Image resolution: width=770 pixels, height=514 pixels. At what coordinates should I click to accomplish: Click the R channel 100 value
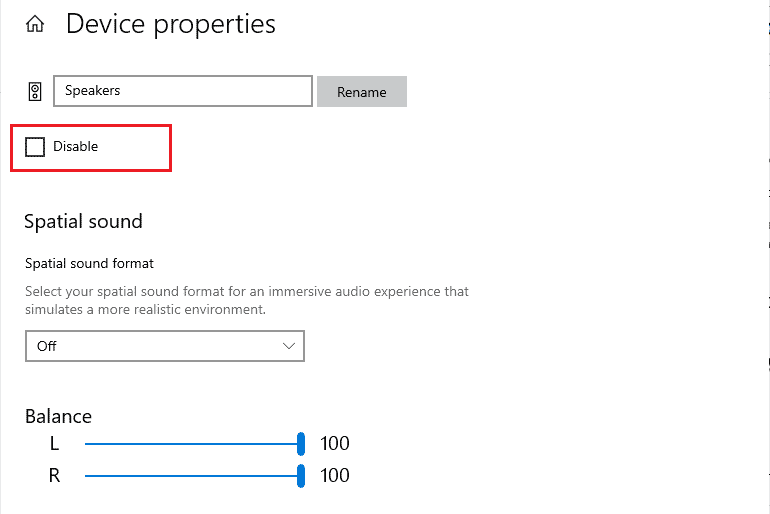pyautogui.click(x=335, y=475)
